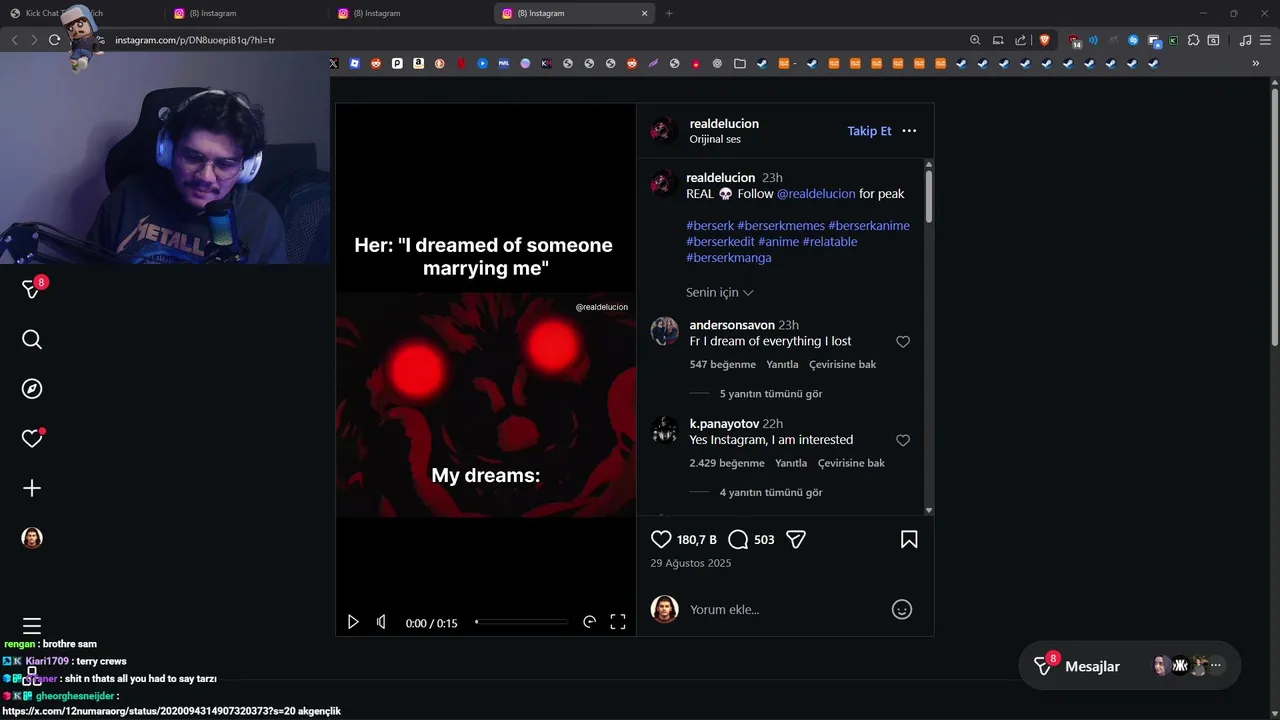Open a new browser tab with plus
This screenshot has width=1280, height=720.
(x=669, y=13)
